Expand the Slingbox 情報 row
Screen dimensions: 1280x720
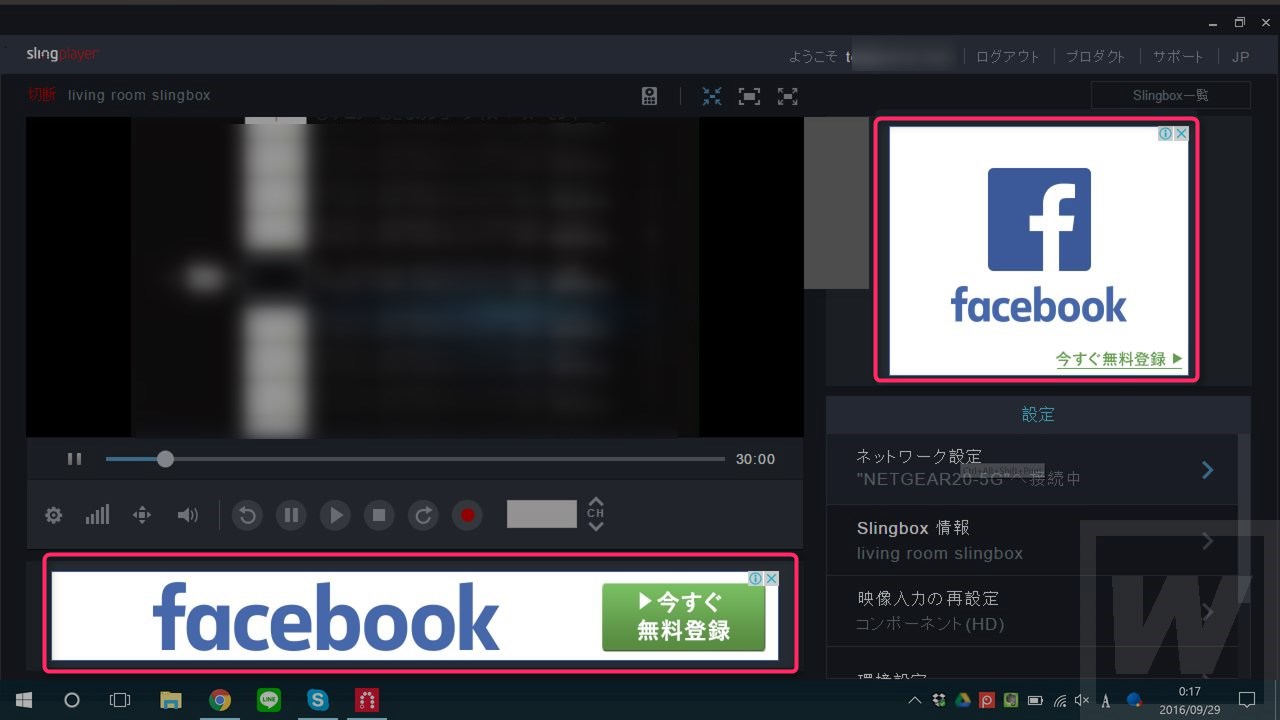pos(1032,540)
